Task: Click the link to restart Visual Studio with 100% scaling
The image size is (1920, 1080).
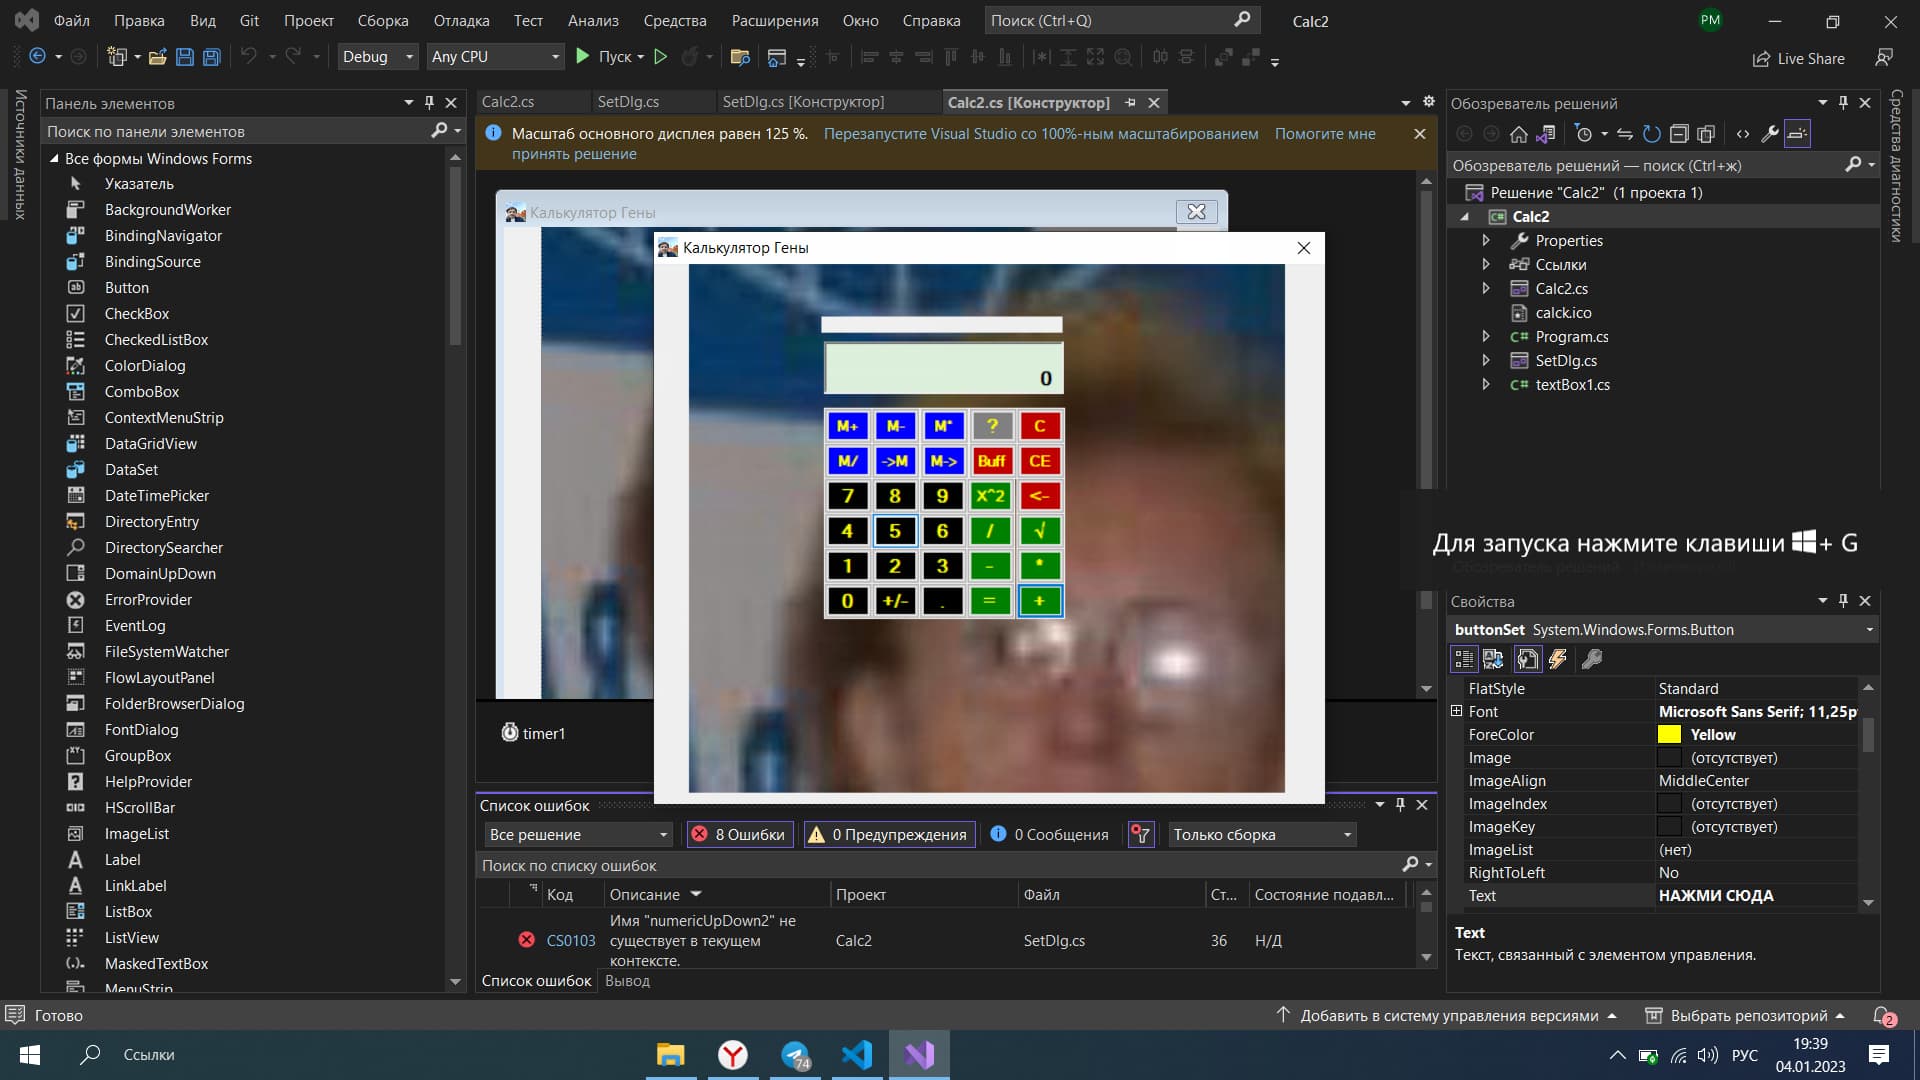Action: tap(1041, 134)
